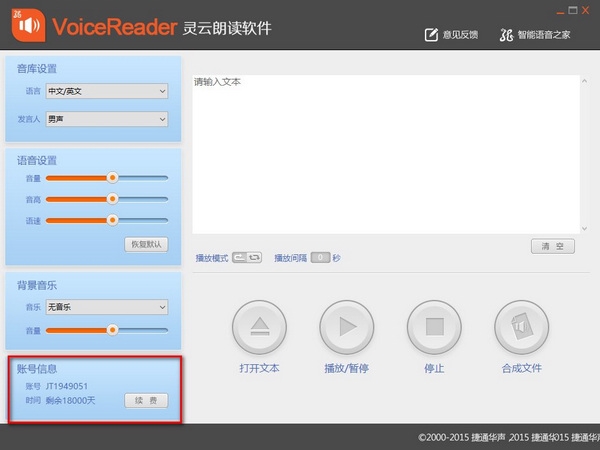This screenshot has width=600, height=450.
Task: Click the 音库设置 section heading
Action: point(37,69)
